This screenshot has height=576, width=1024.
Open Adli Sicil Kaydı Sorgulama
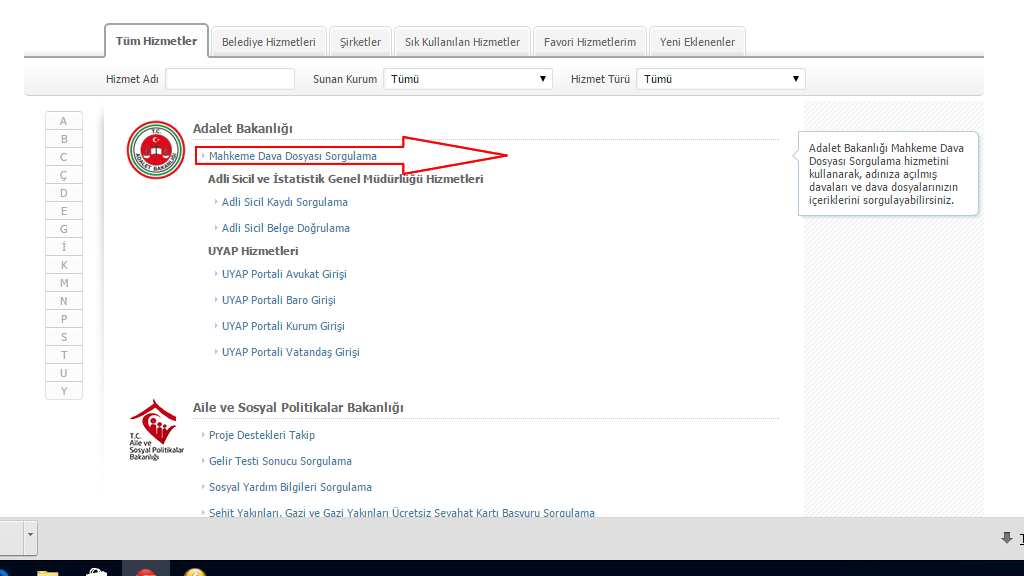(x=285, y=202)
